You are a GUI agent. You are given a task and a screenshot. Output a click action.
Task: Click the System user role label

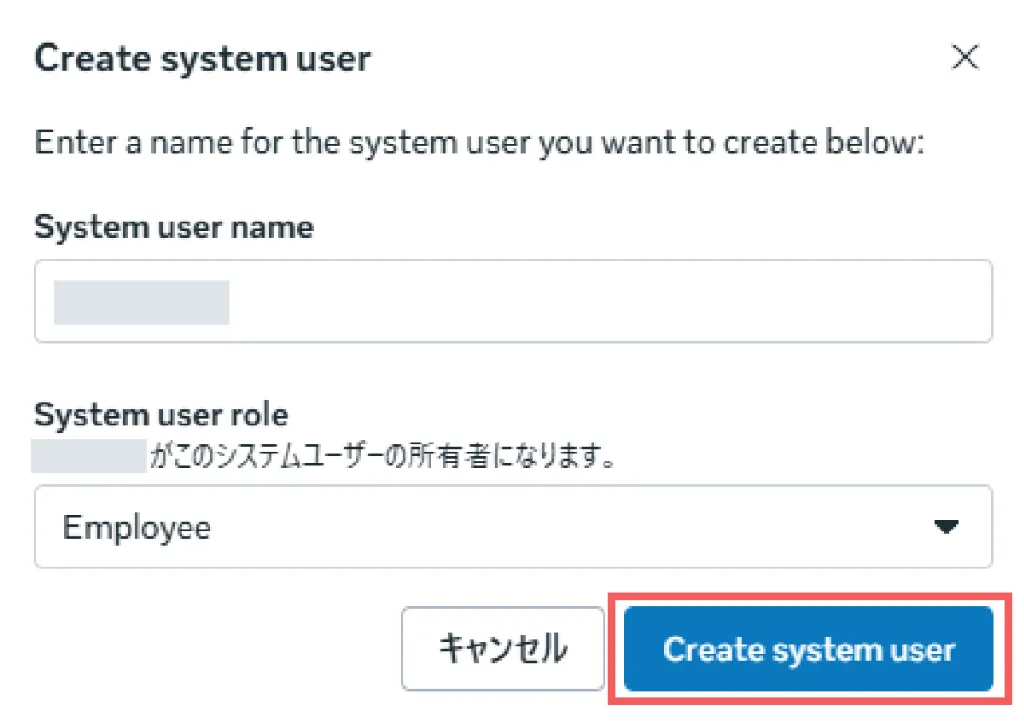pos(161,413)
